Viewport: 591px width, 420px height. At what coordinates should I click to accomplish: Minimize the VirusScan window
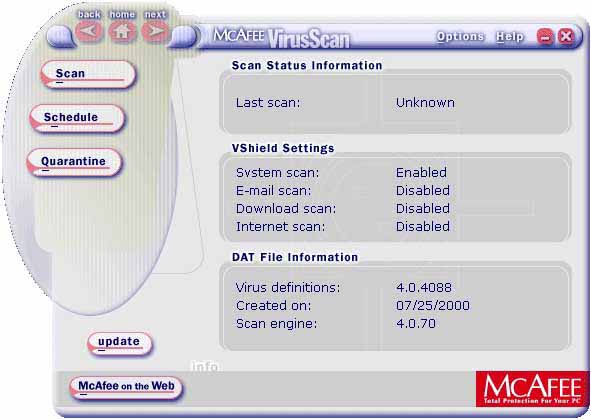(545, 37)
